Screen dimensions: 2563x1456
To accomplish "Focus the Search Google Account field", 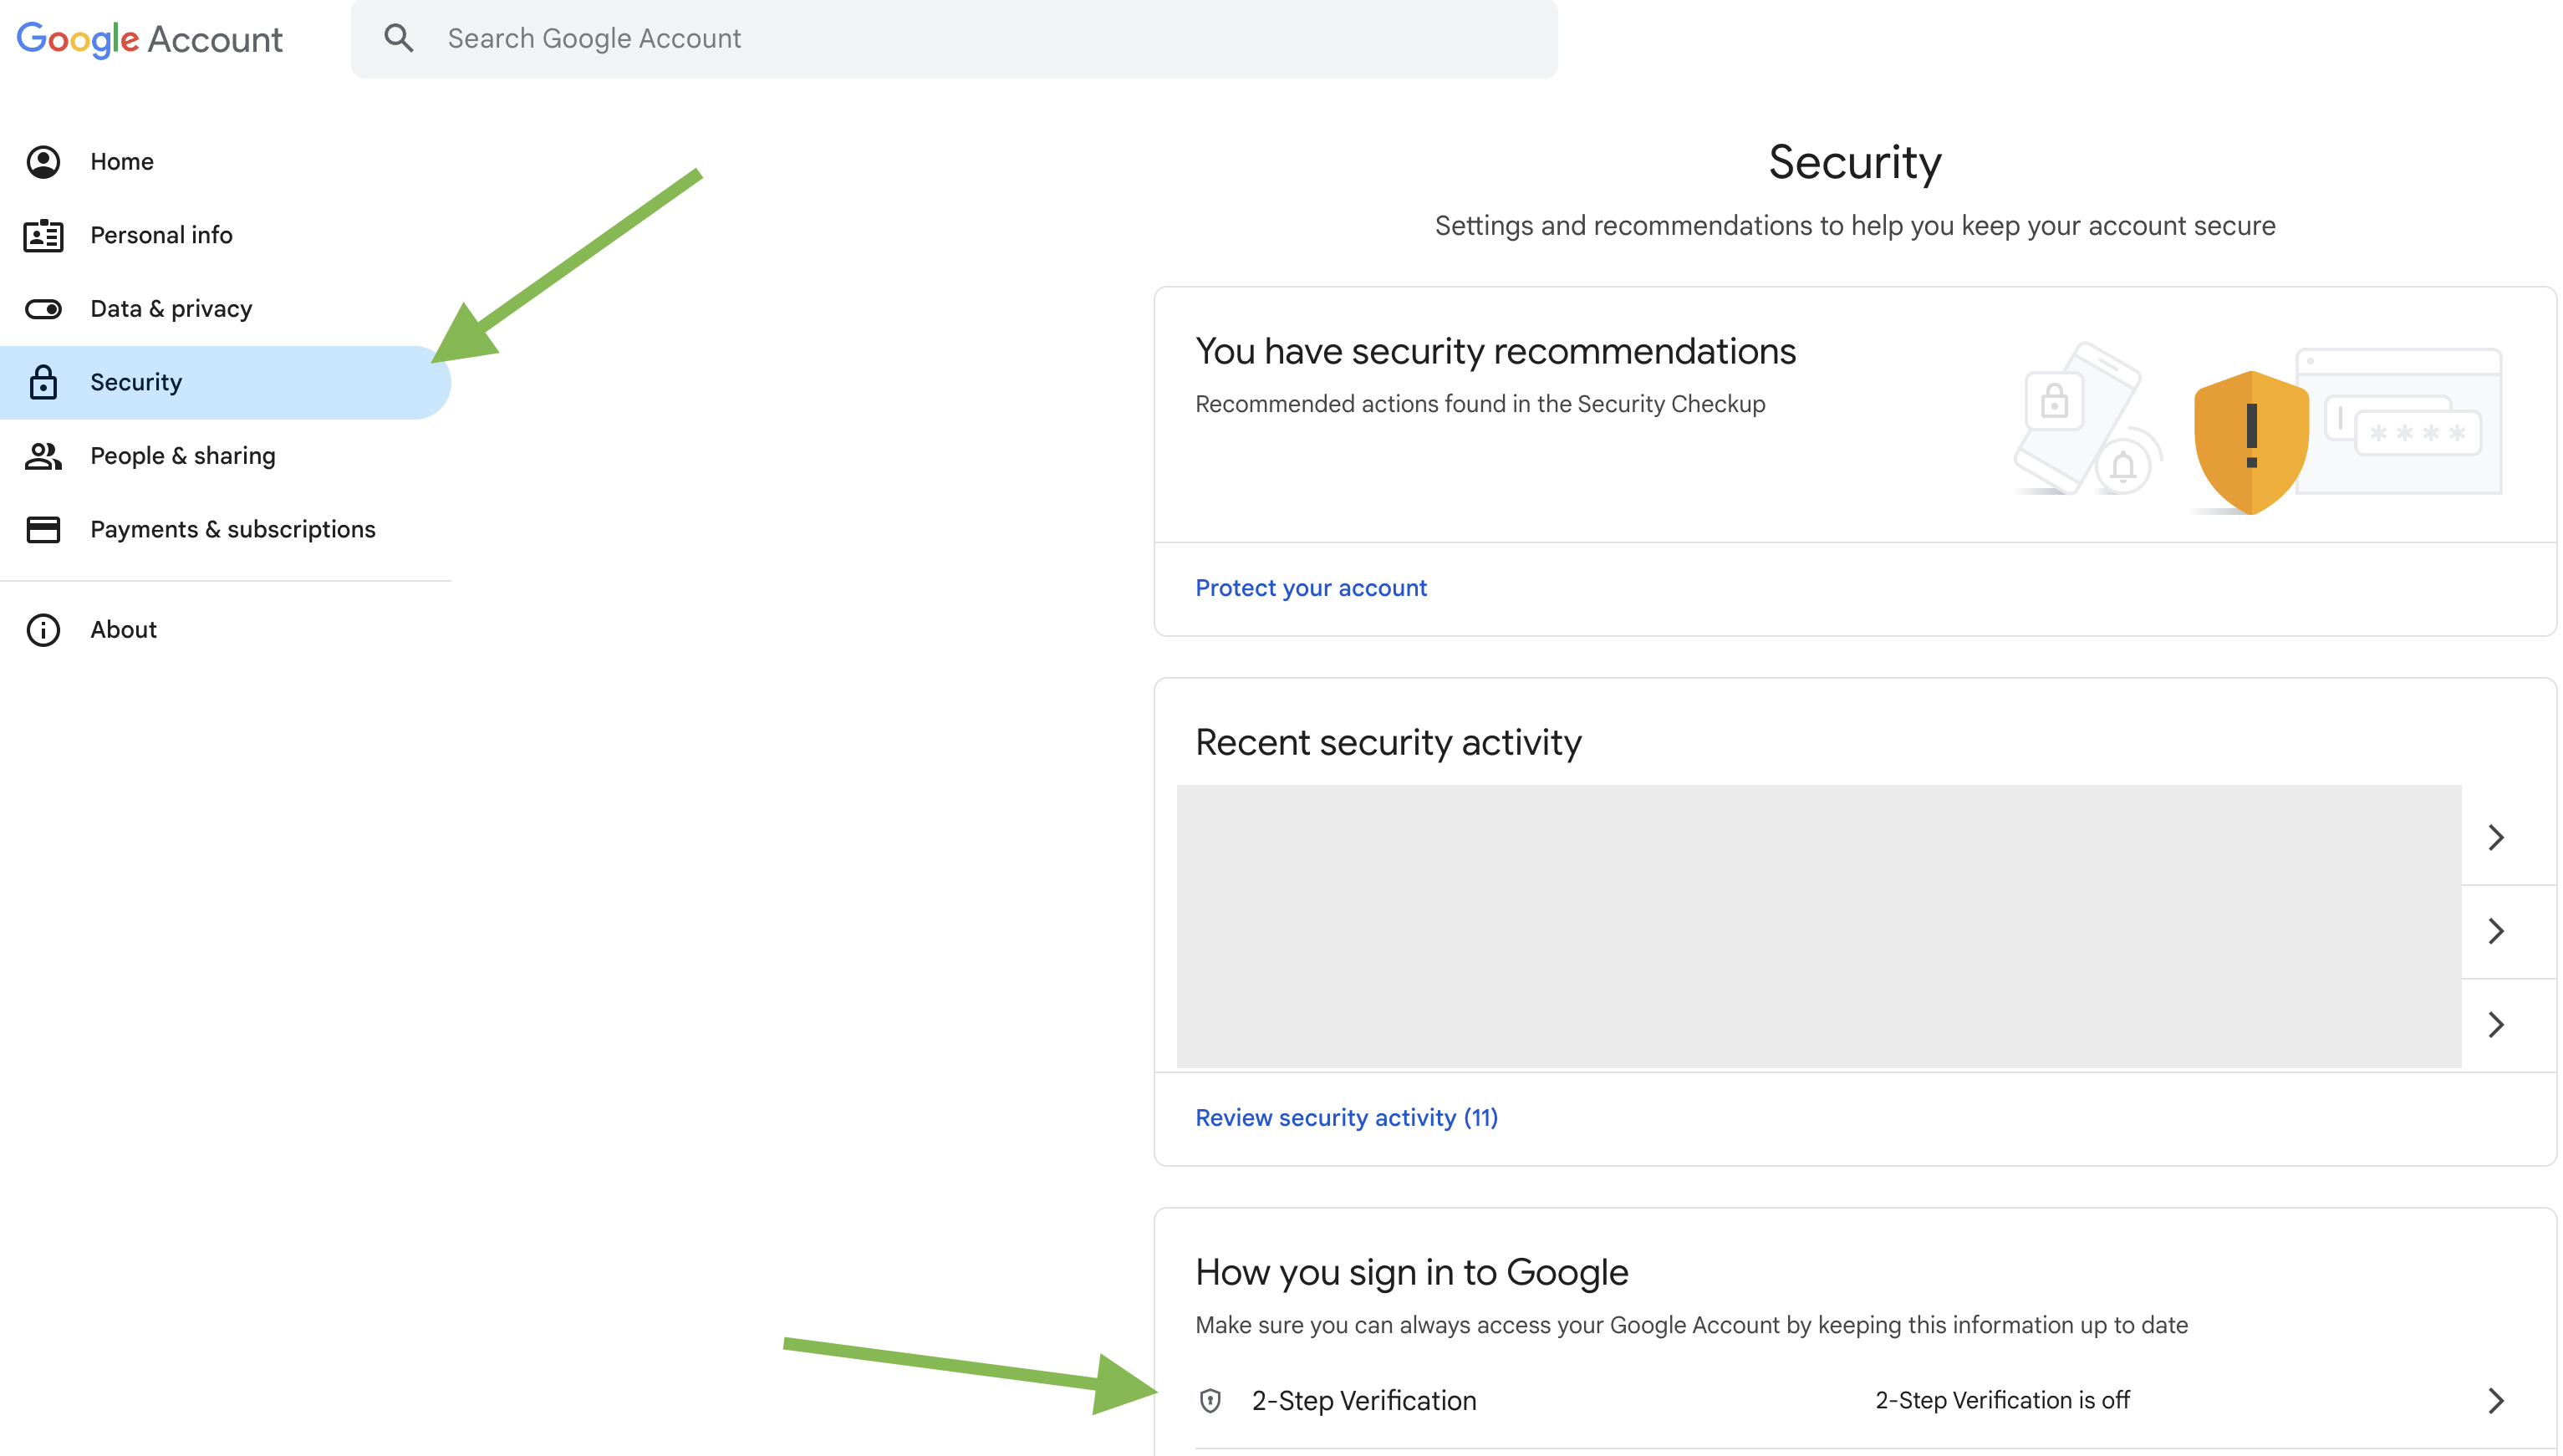I will (x=954, y=39).
